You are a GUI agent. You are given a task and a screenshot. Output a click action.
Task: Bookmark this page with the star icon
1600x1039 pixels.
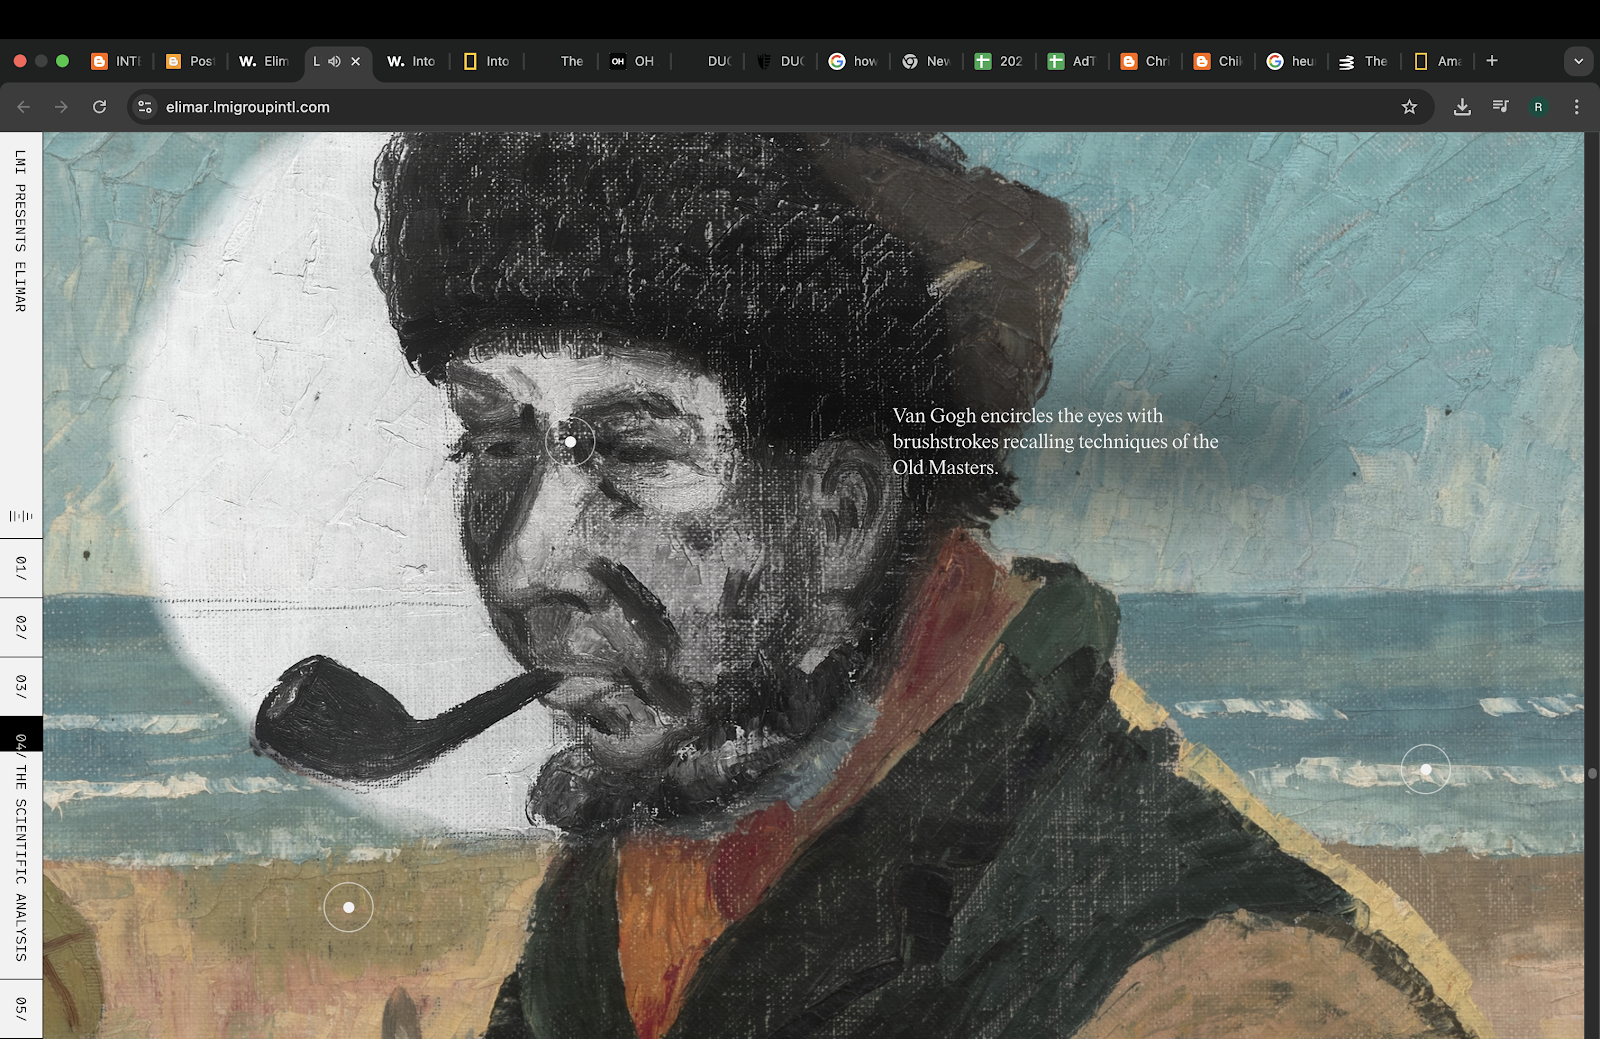(1409, 107)
